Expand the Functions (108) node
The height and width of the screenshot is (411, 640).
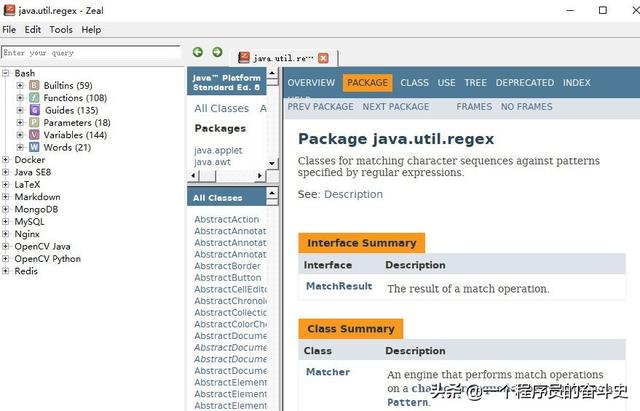(x=20, y=98)
